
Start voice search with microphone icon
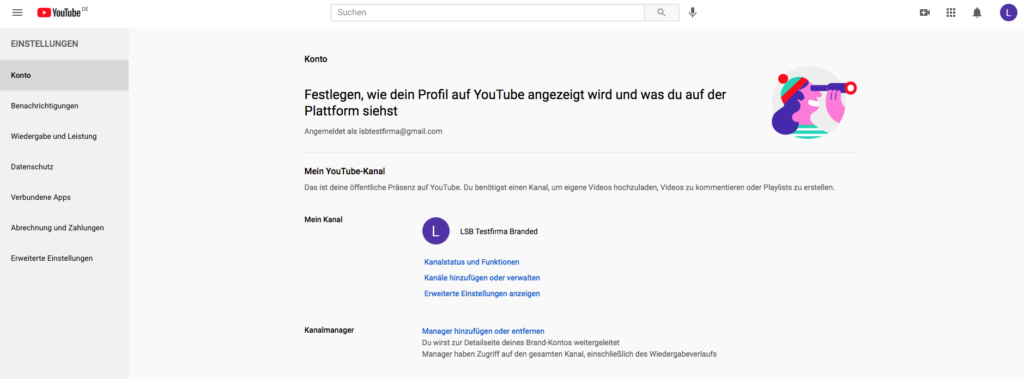pyautogui.click(x=692, y=12)
